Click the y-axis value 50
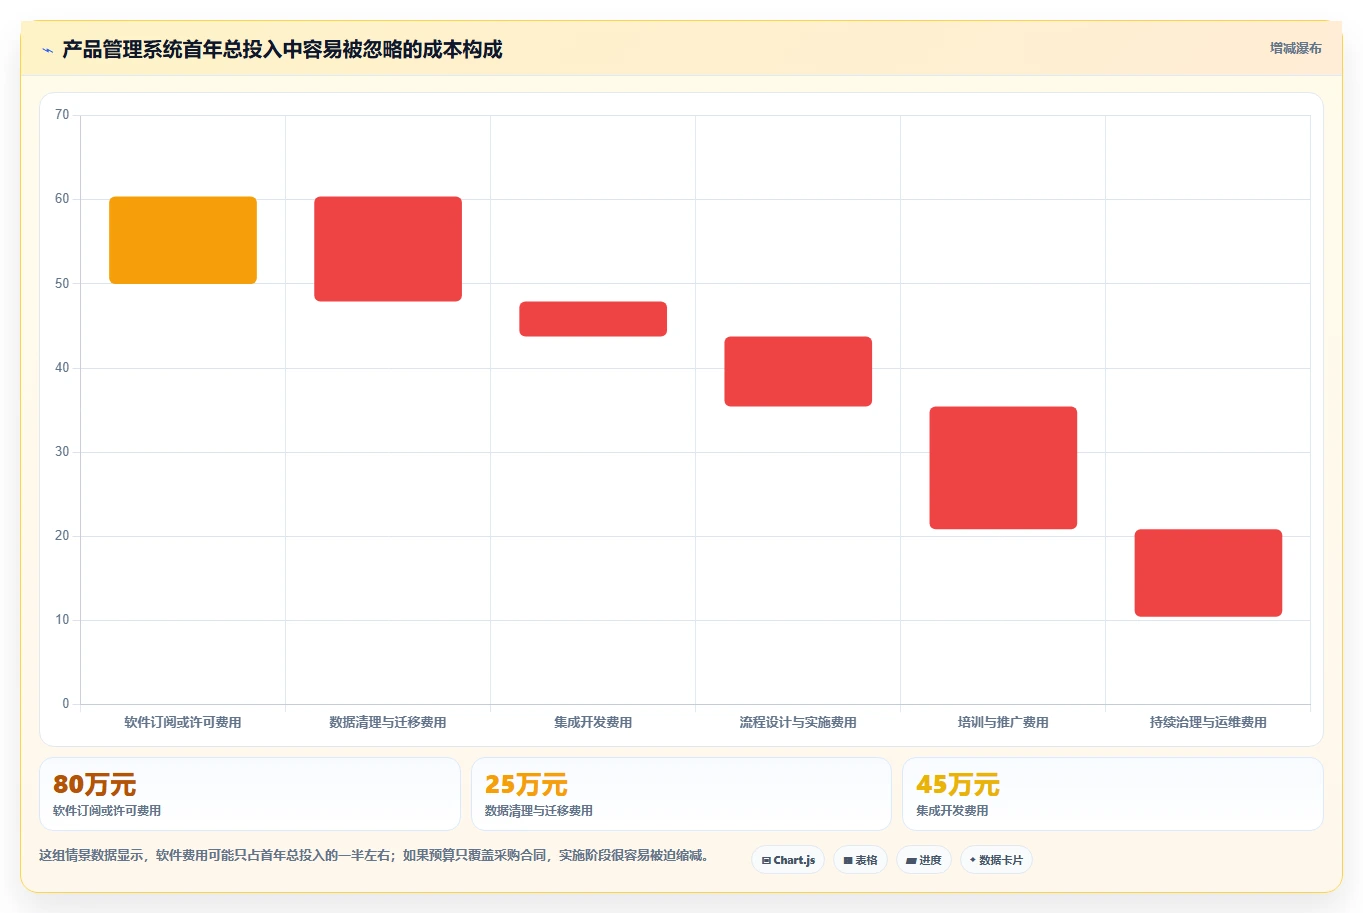This screenshot has height=913, width=1363. [62, 284]
